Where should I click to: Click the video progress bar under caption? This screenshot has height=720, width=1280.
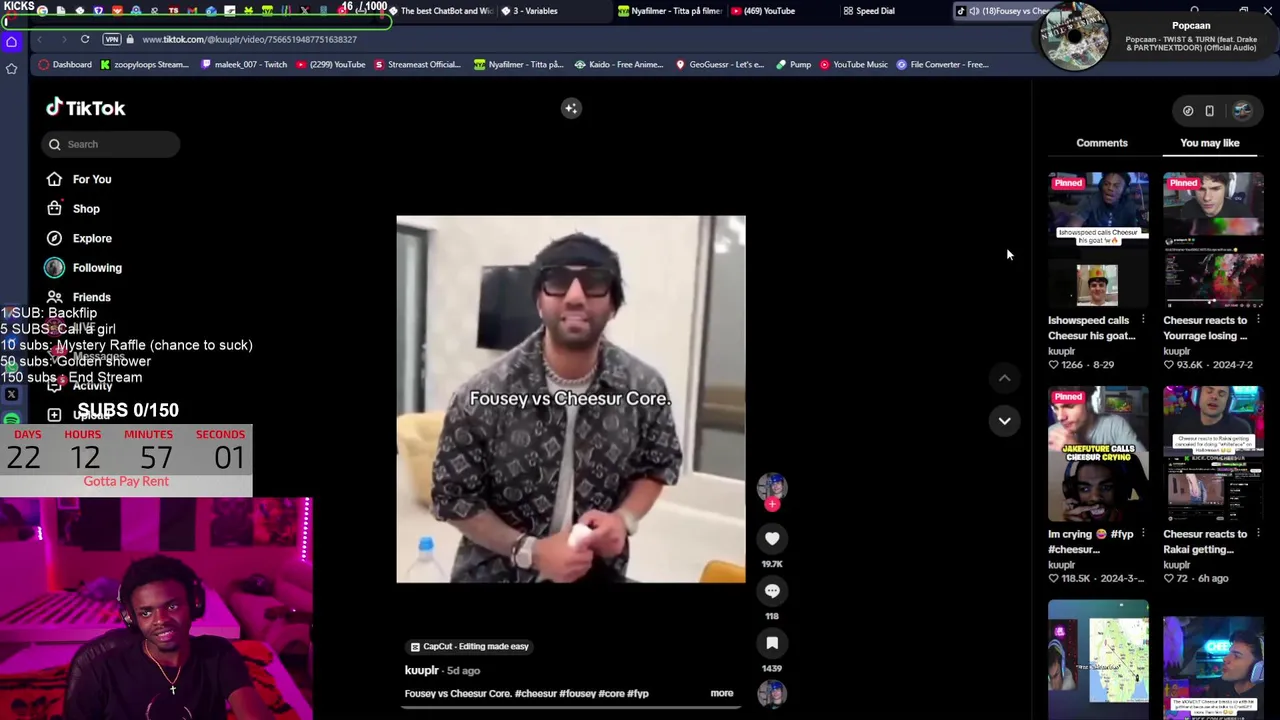571,707
